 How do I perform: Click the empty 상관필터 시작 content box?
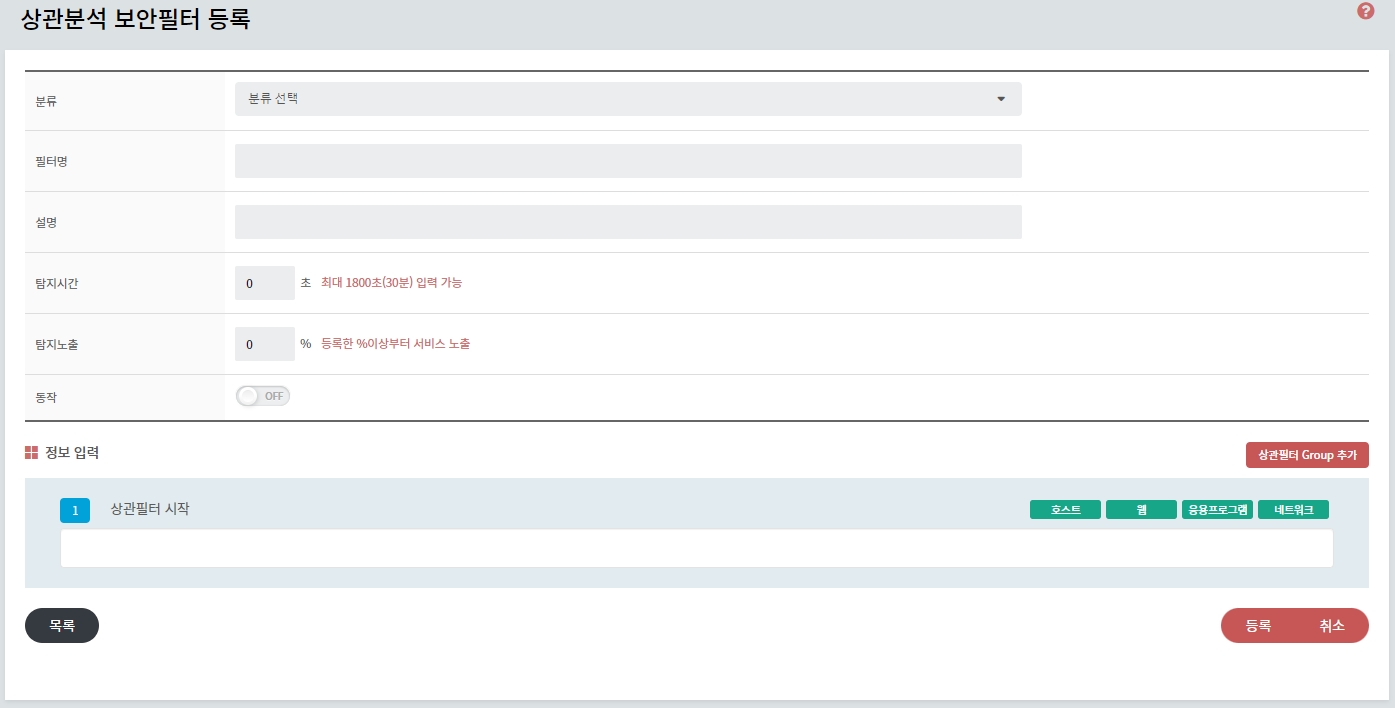[x=696, y=548]
